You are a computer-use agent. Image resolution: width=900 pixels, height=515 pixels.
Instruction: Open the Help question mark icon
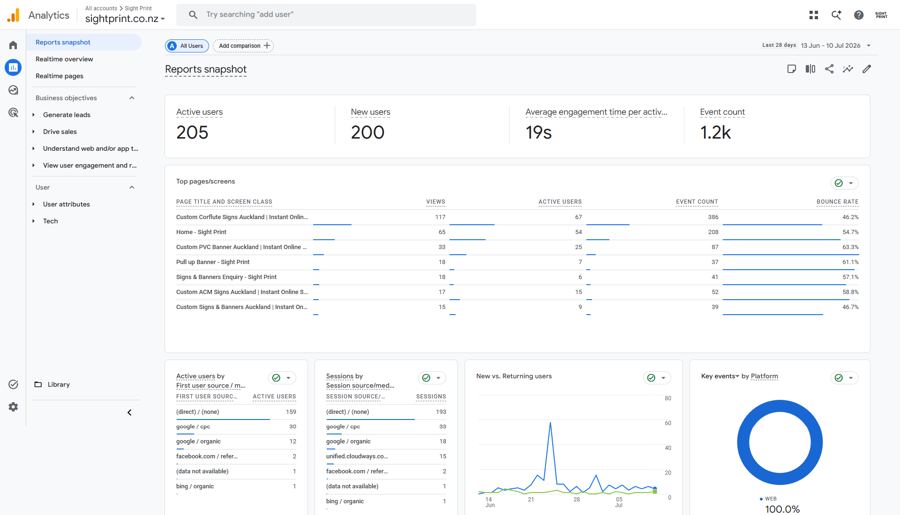[x=858, y=15]
